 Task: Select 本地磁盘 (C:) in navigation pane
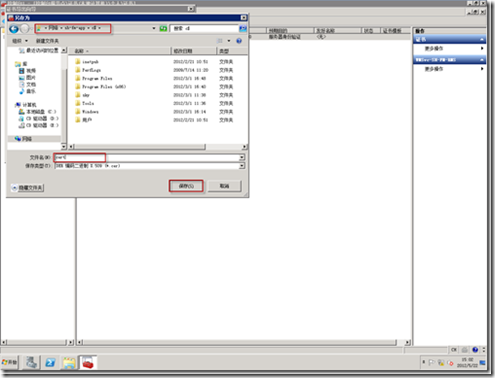pyautogui.click(x=38, y=112)
